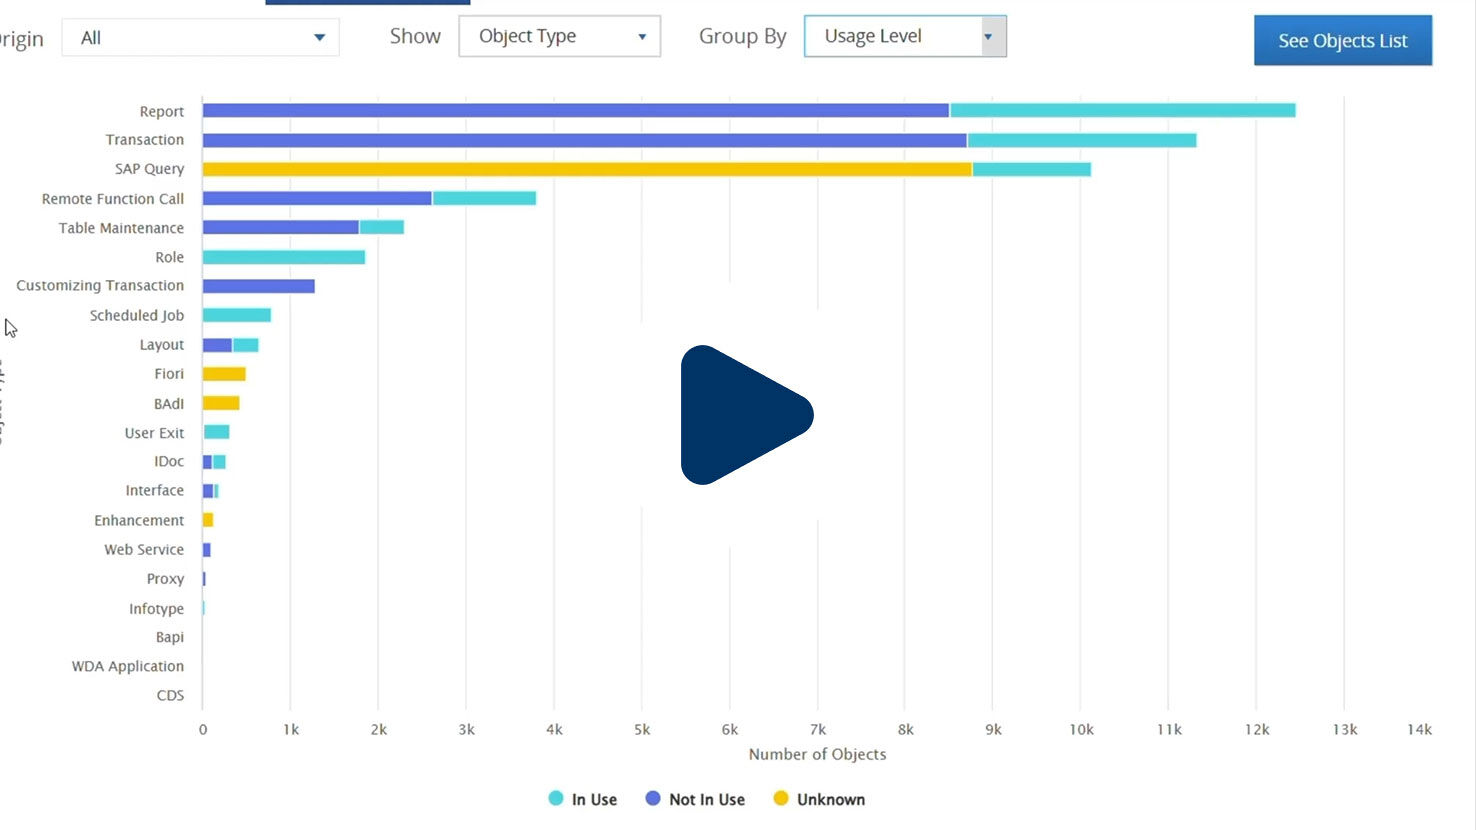Toggle the In Use legend item
The image size is (1476, 830).
point(583,799)
